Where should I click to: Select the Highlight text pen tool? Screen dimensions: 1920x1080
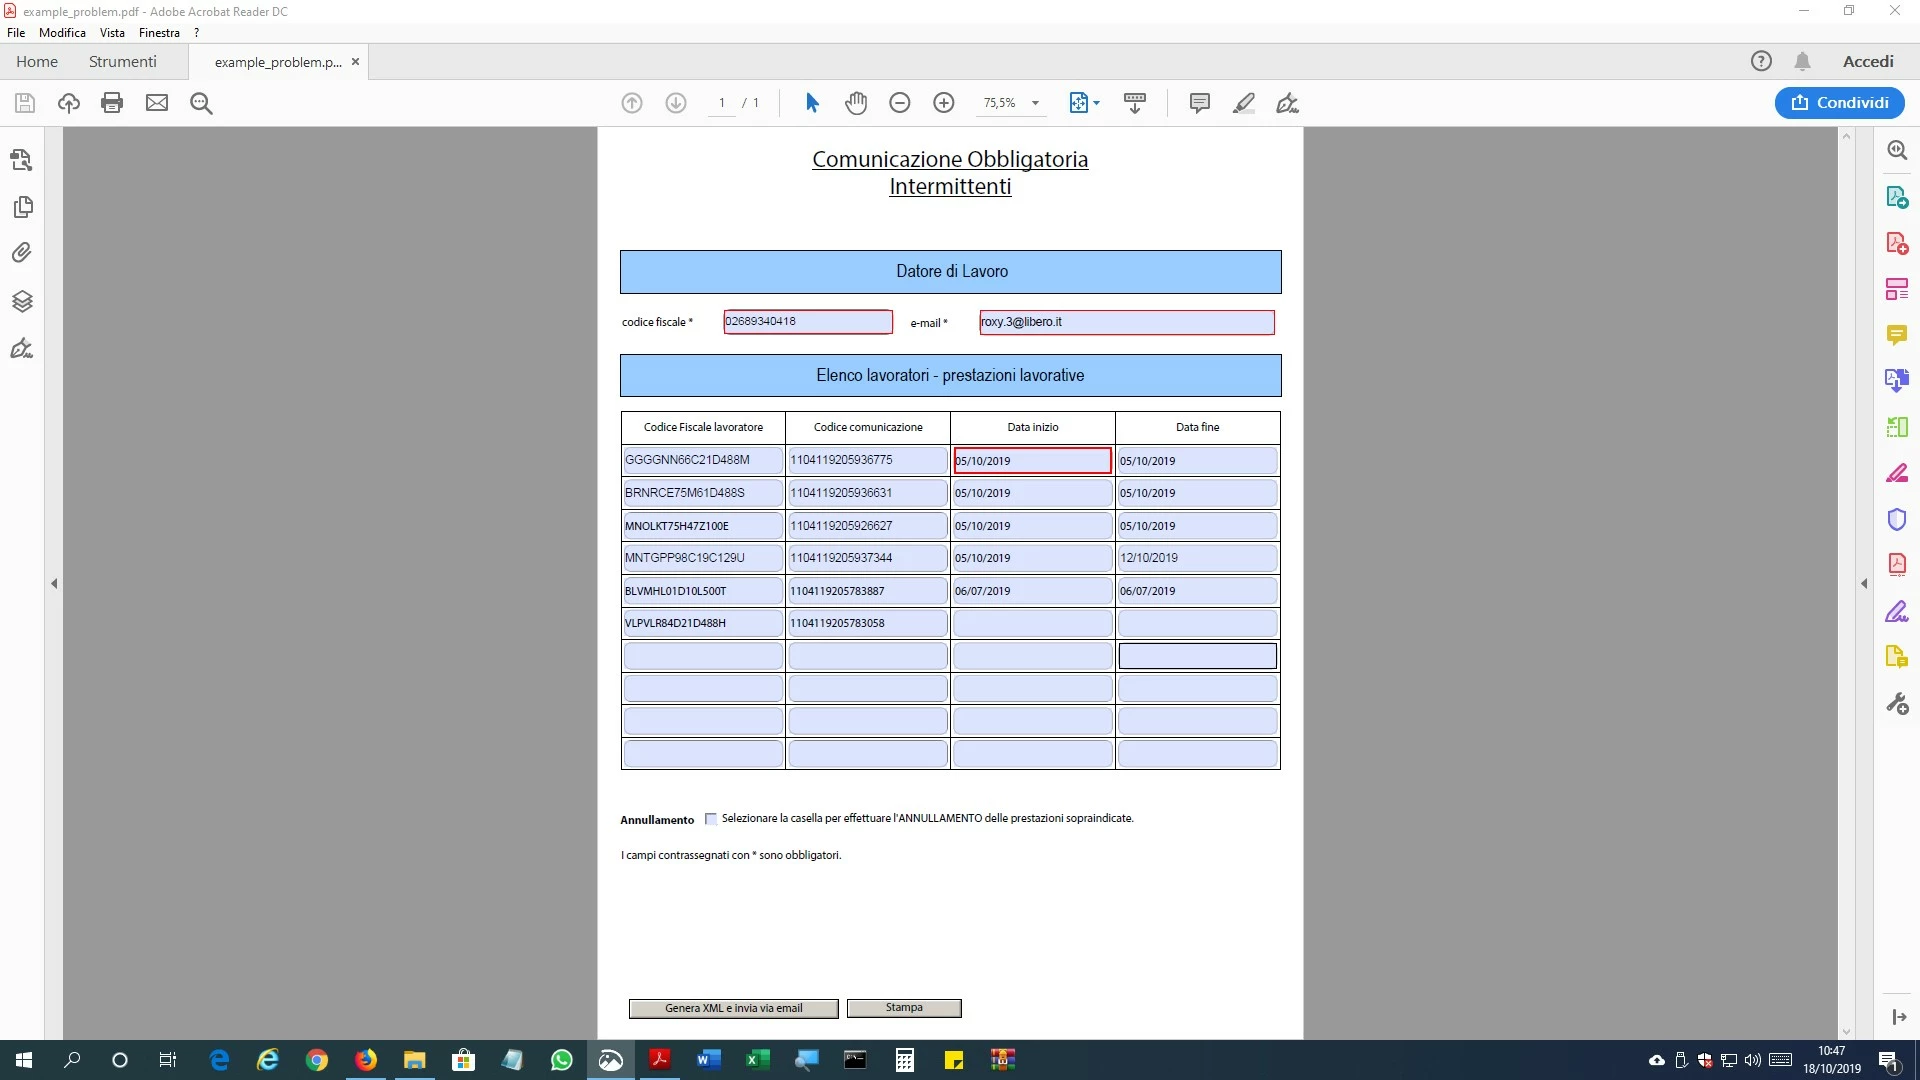(1244, 103)
